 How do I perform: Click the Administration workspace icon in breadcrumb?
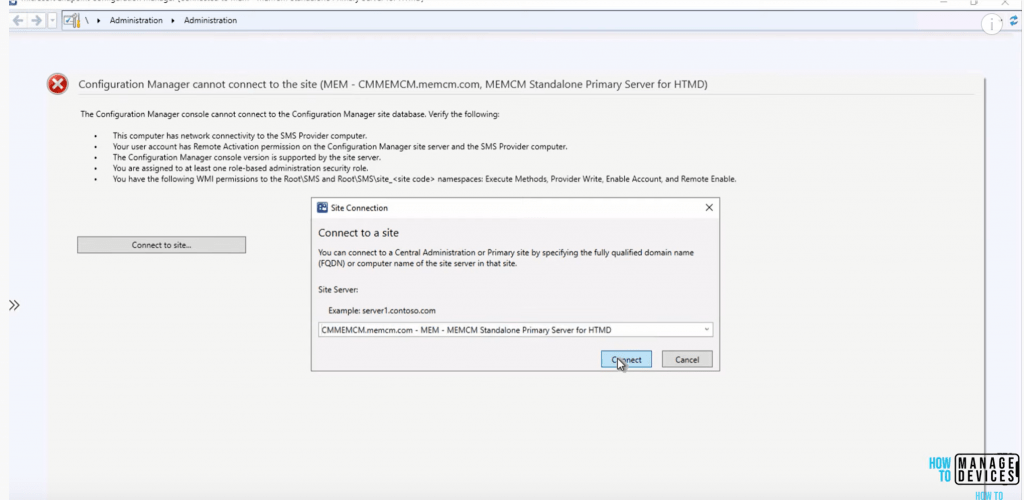(x=71, y=21)
